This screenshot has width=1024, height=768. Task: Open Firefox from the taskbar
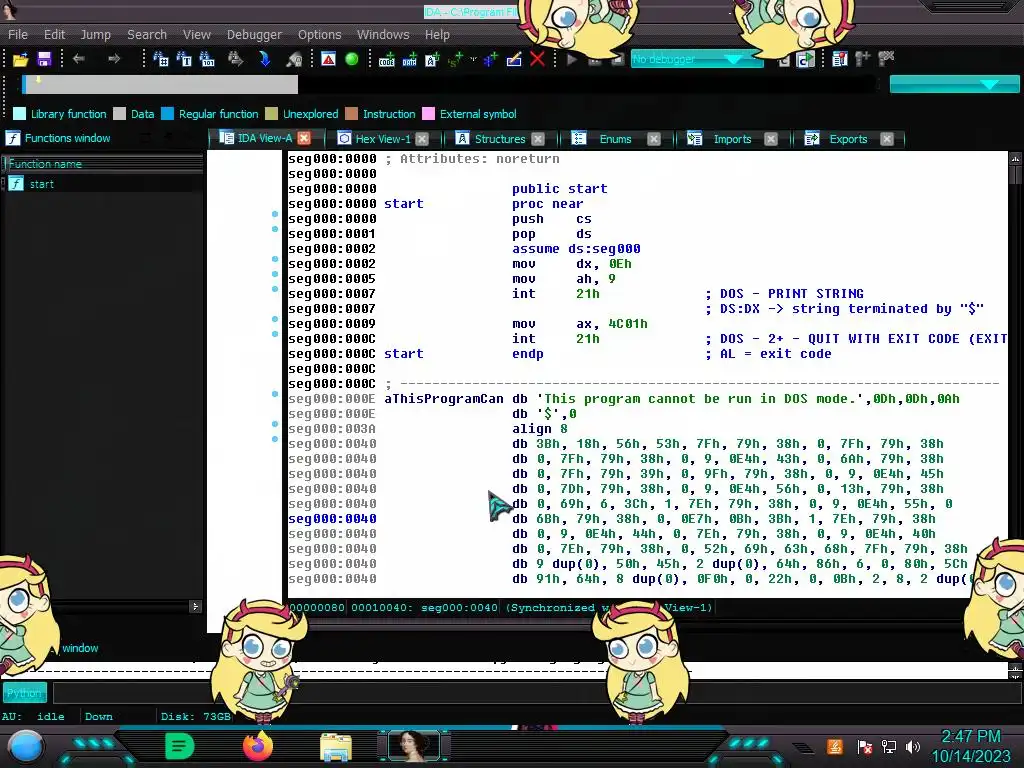257,746
